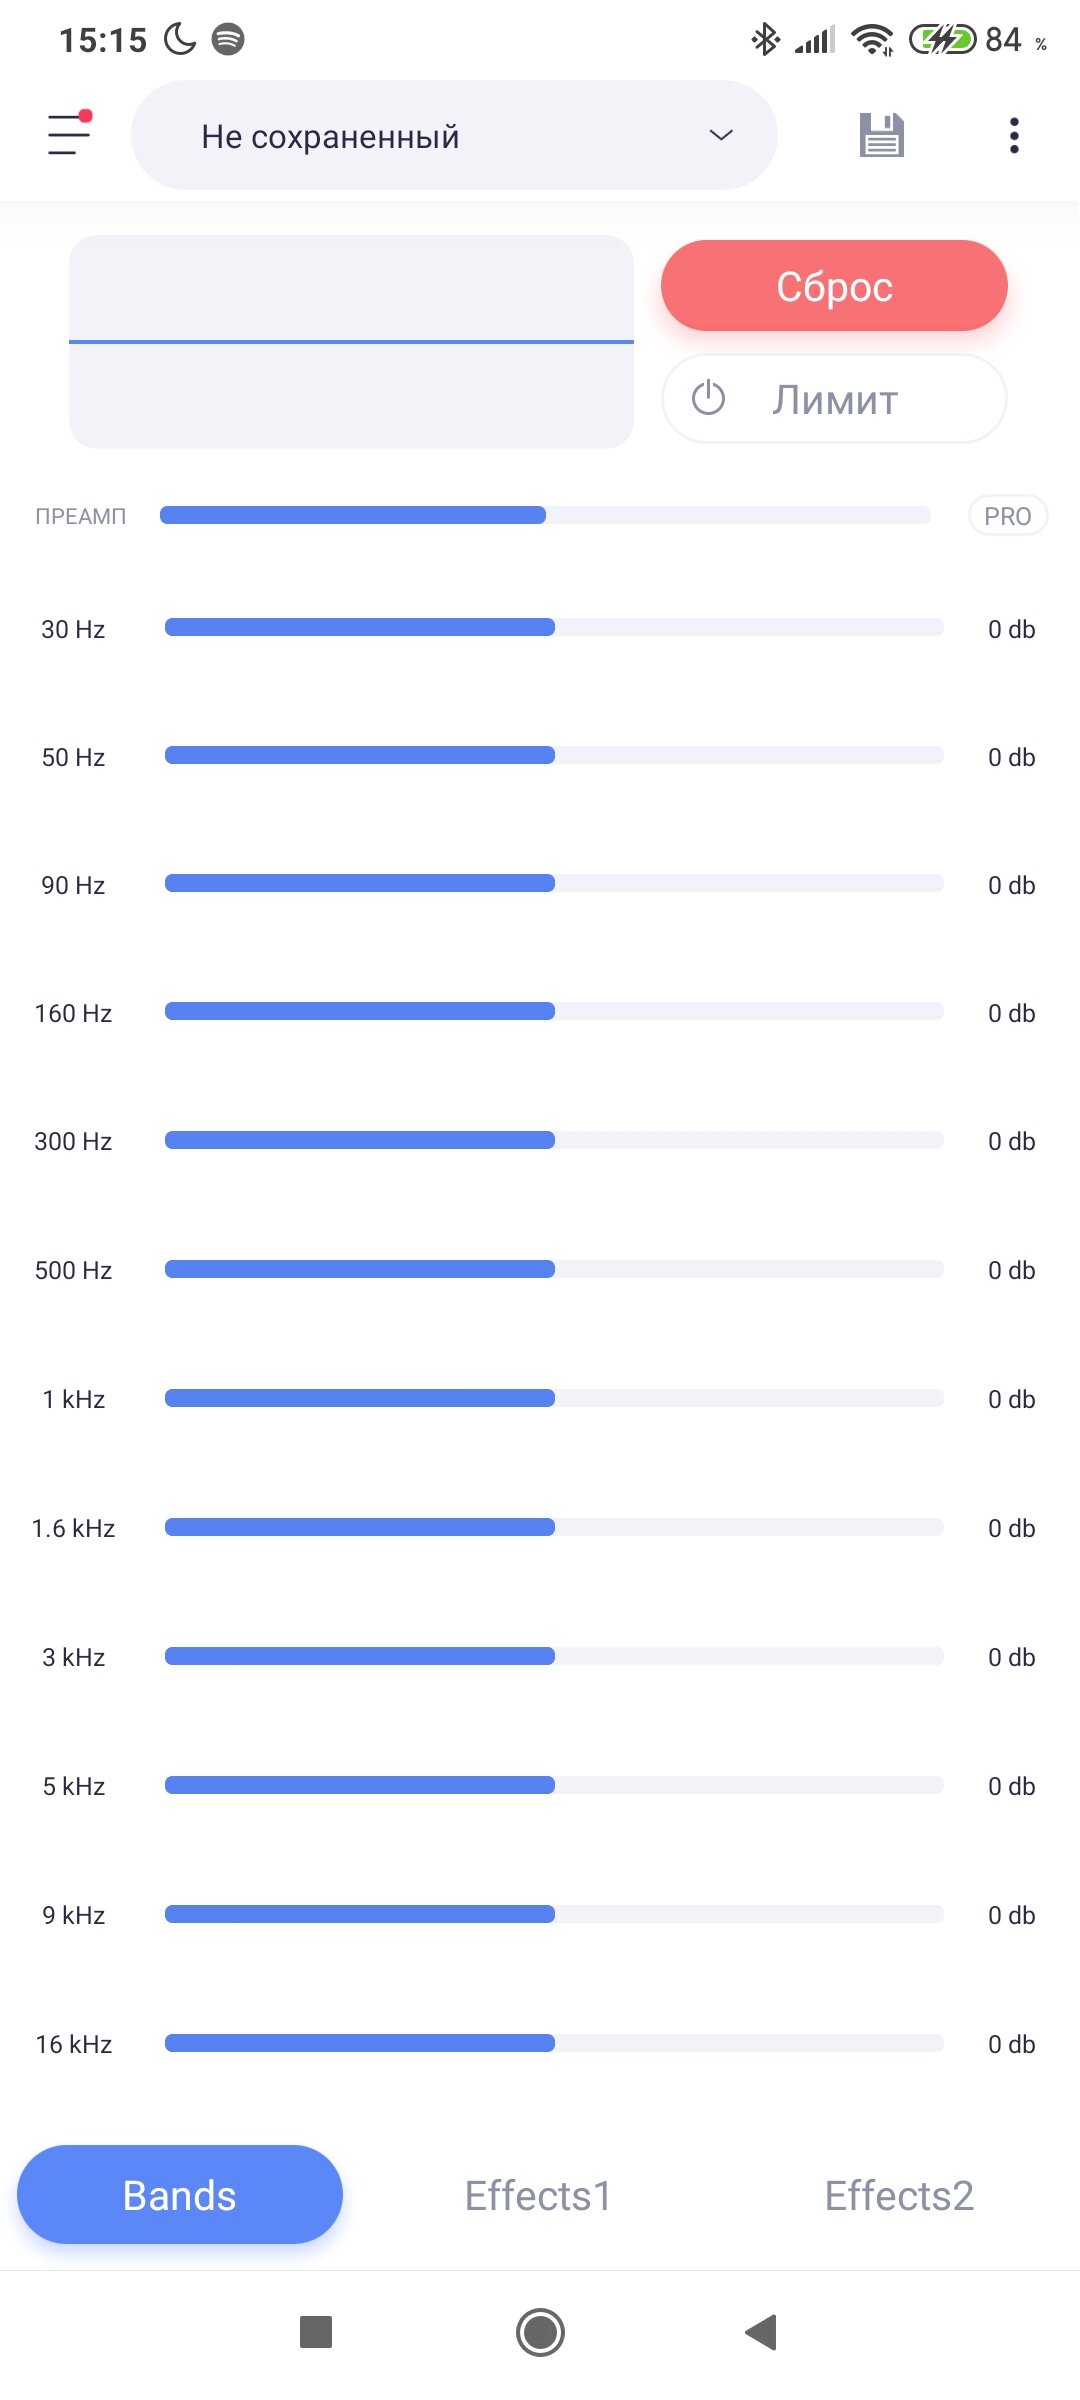Open the hamburger menu with red dot

(69, 134)
